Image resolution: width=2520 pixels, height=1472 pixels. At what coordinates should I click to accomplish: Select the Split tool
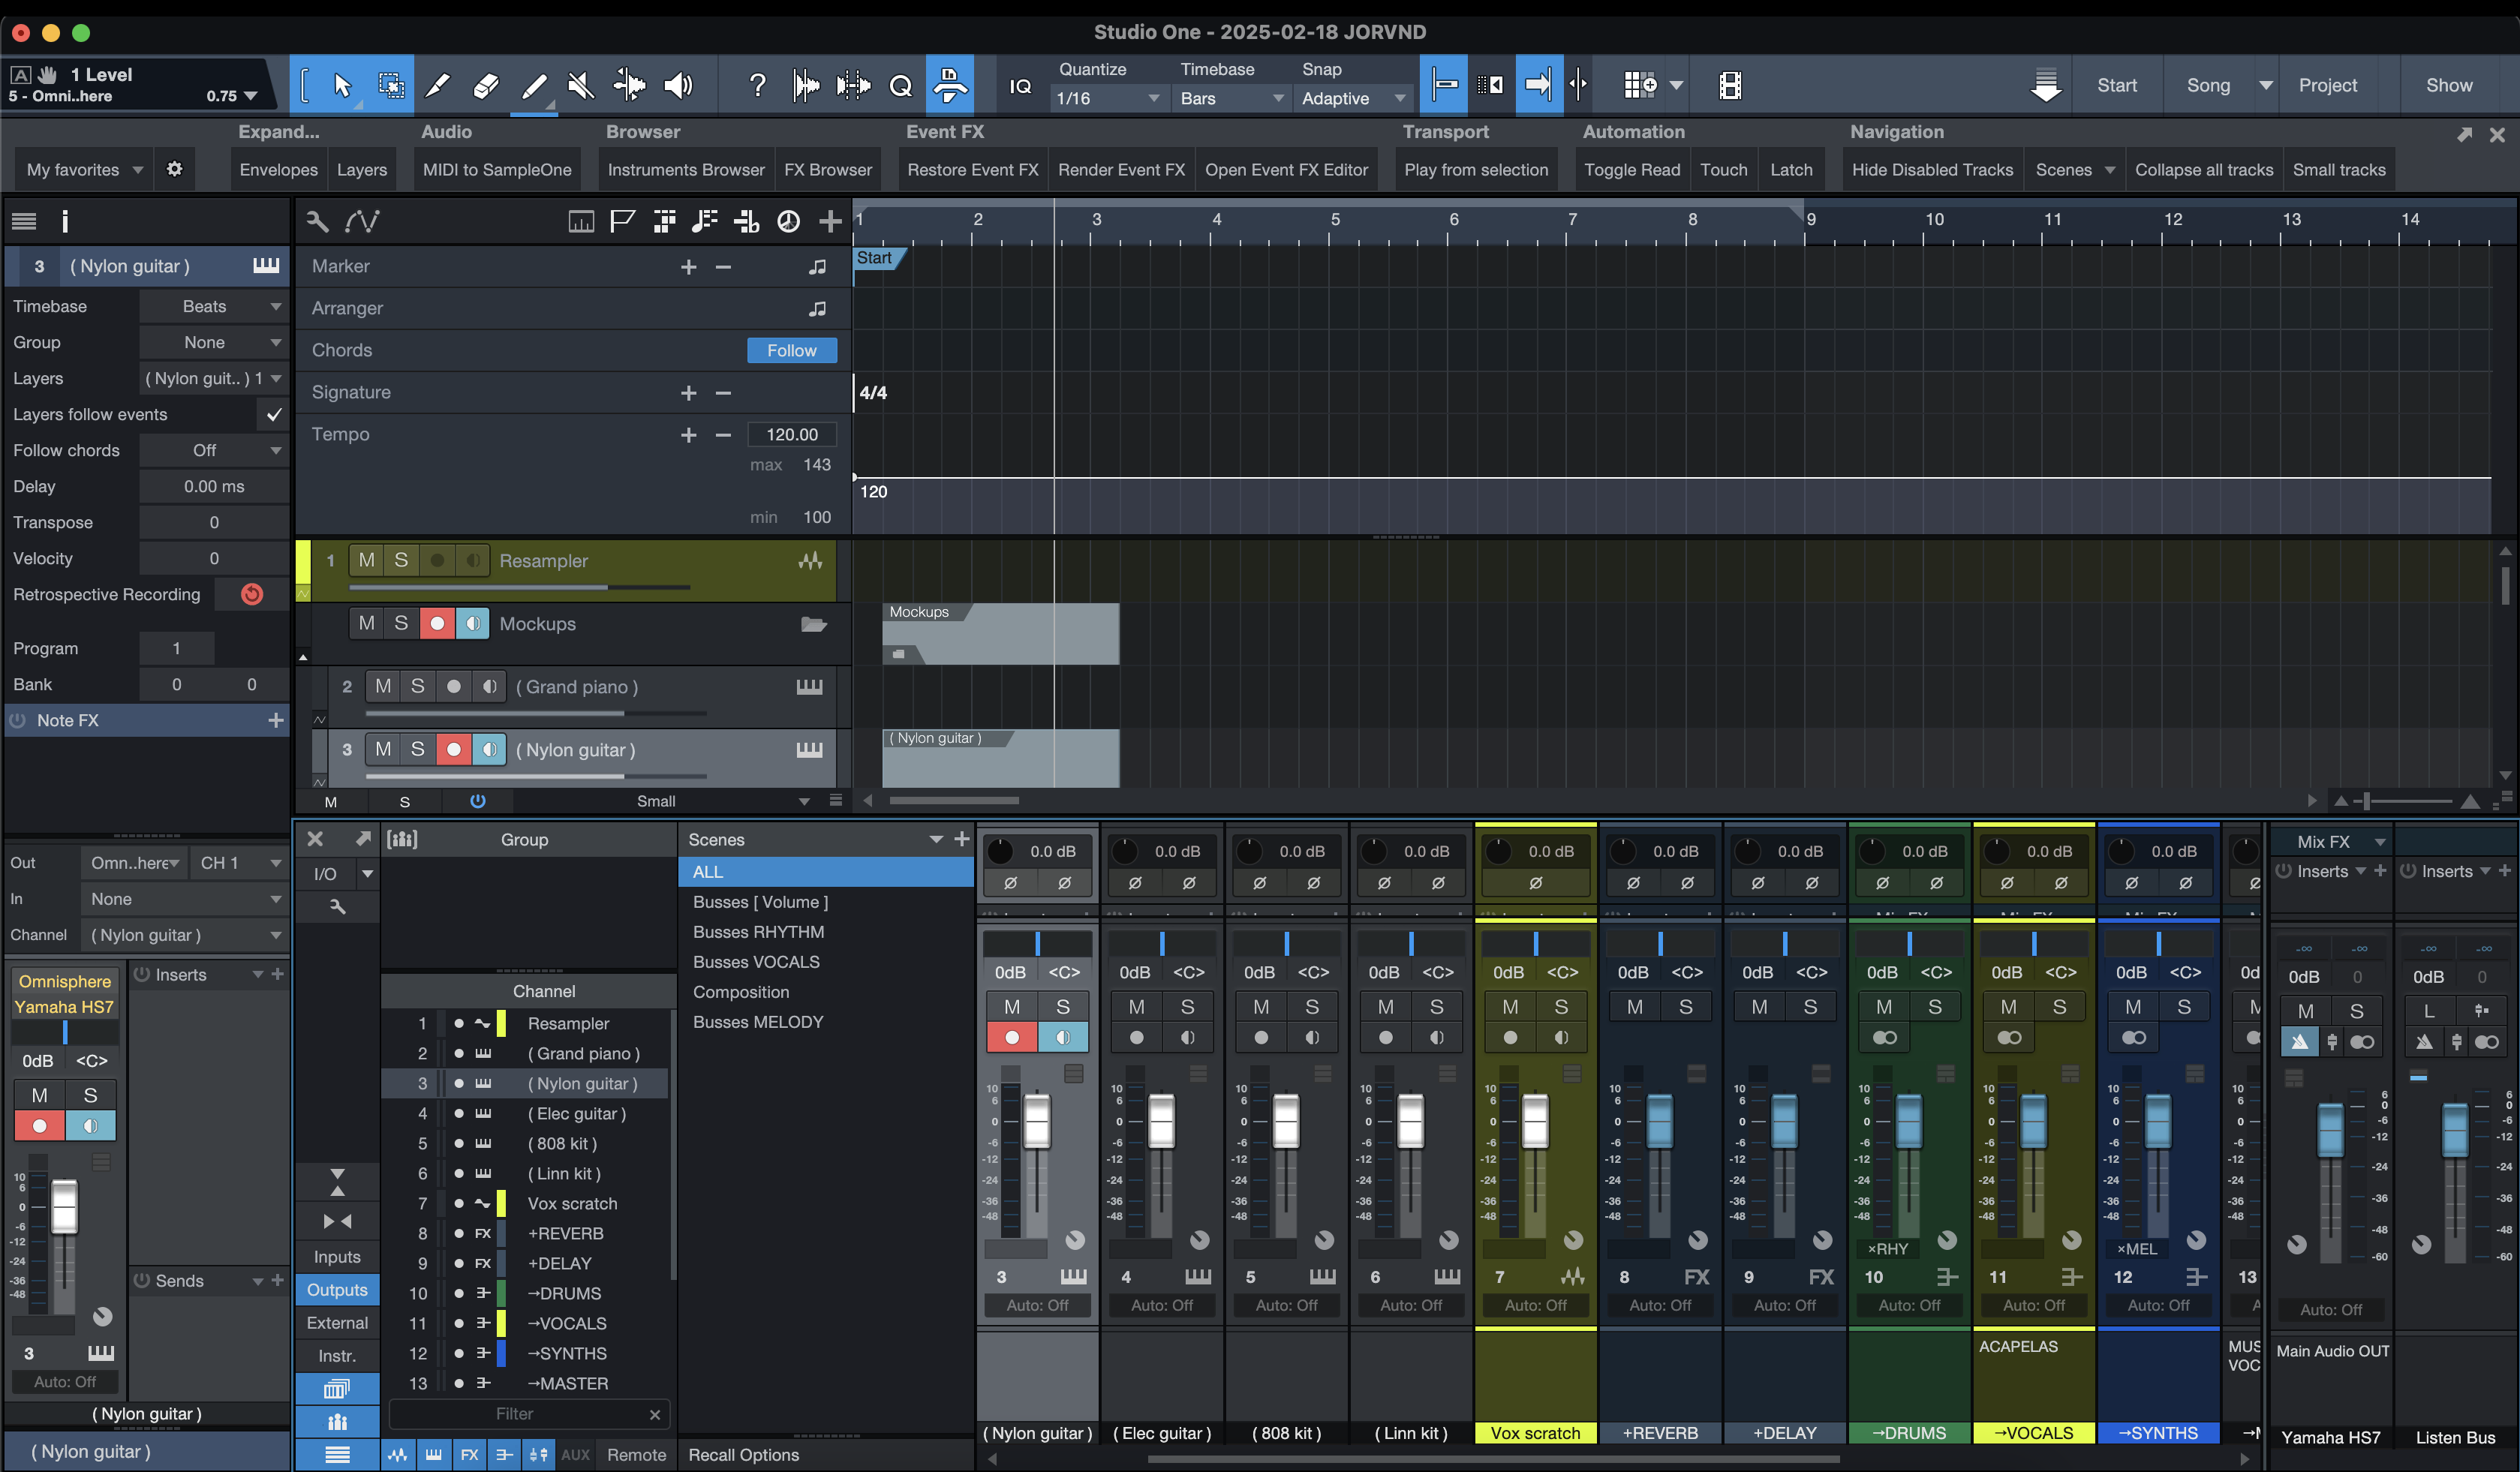[x=438, y=85]
